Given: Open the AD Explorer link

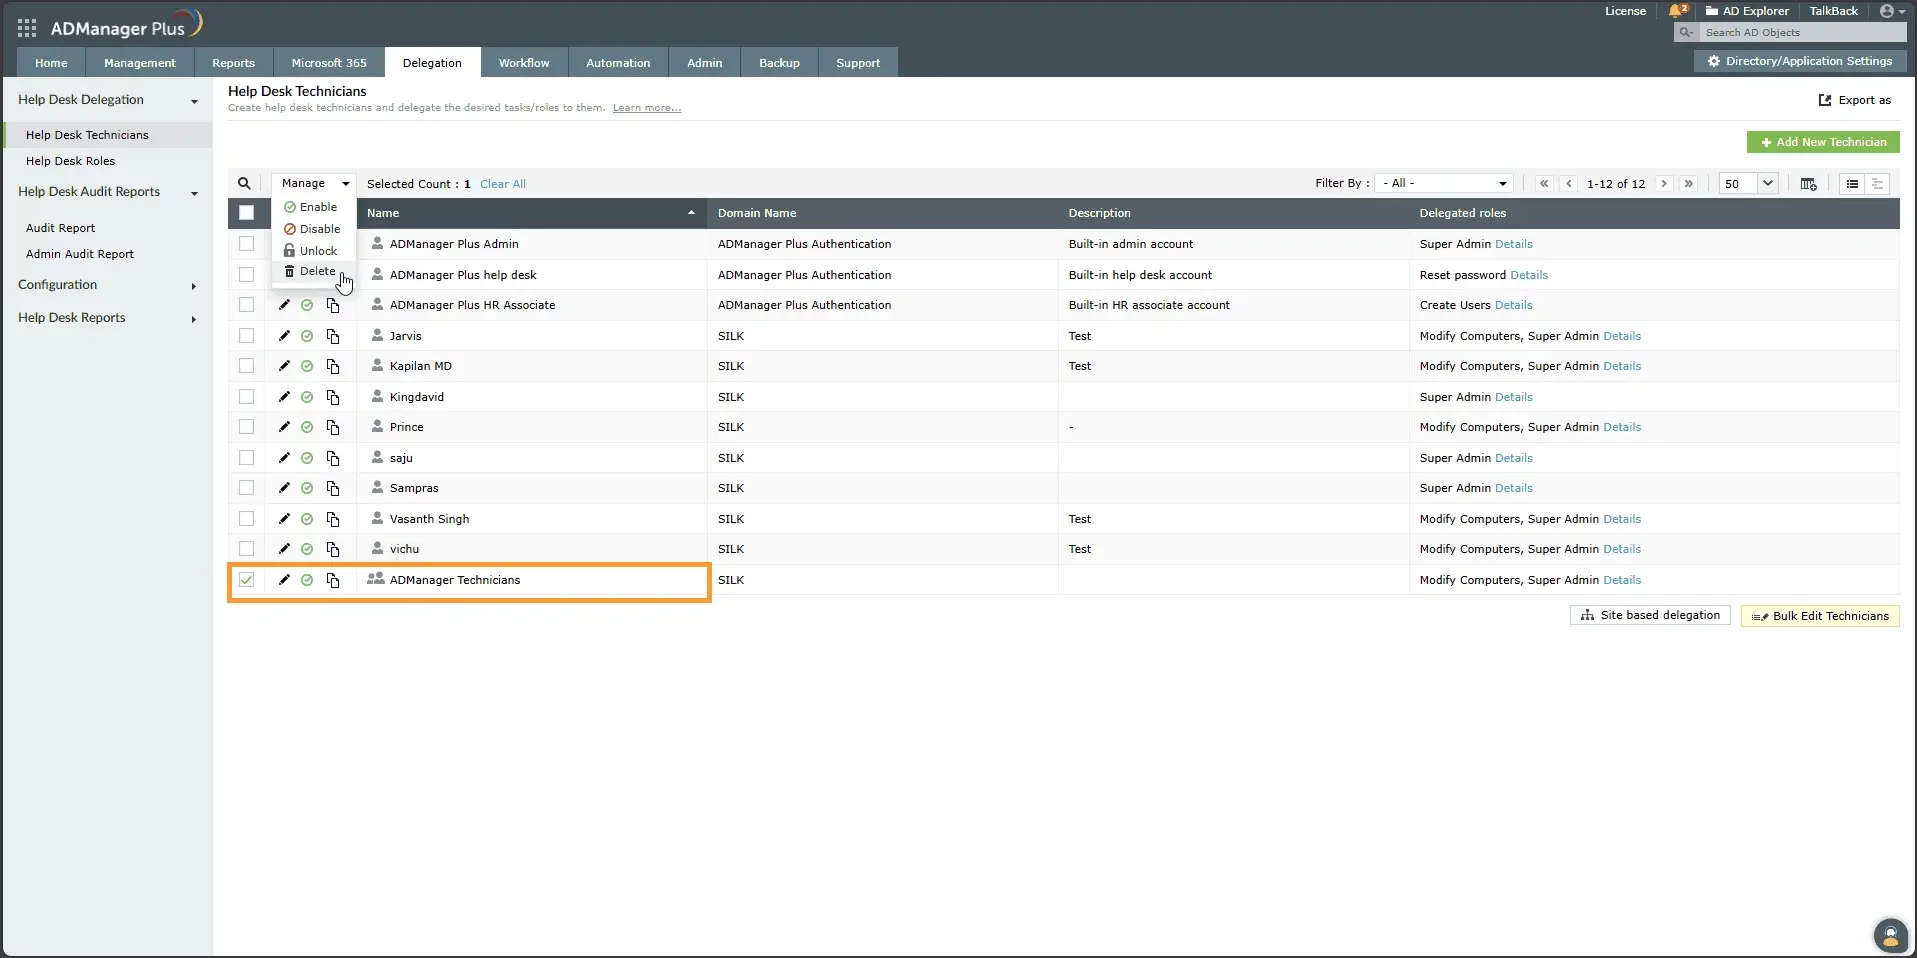Looking at the screenshot, I should [1747, 11].
